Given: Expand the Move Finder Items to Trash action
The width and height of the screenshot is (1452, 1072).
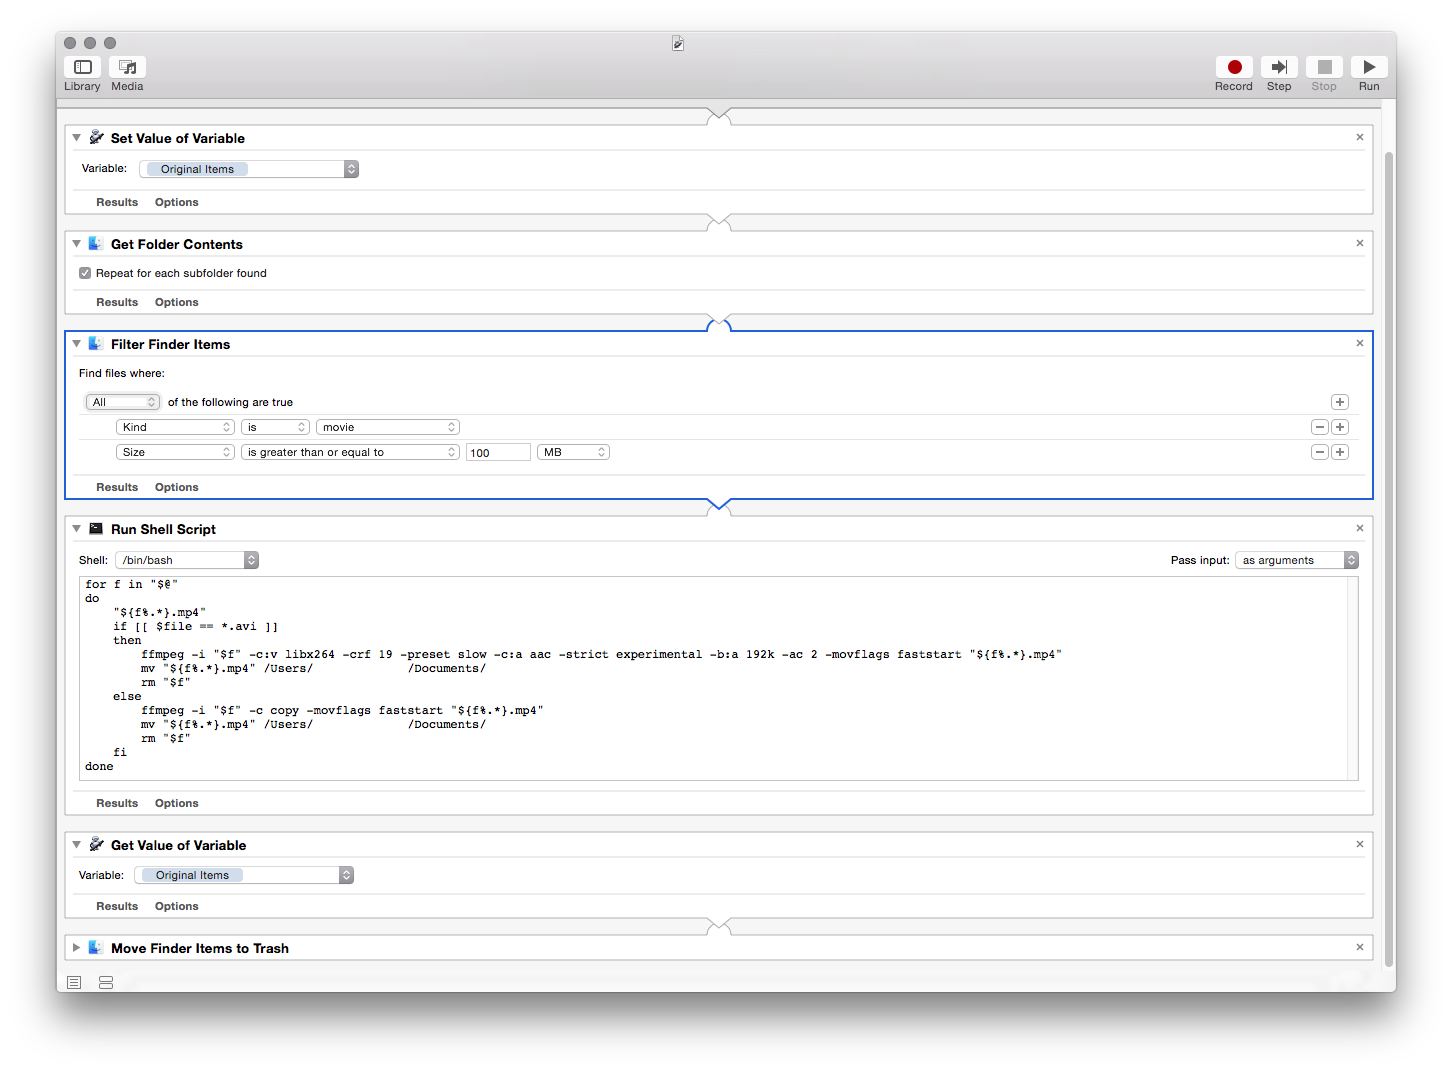Looking at the screenshot, I should coord(76,948).
